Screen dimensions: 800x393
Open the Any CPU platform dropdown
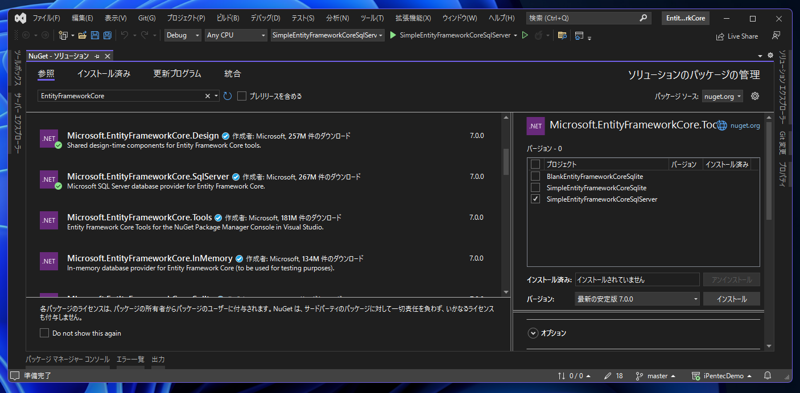click(236, 36)
